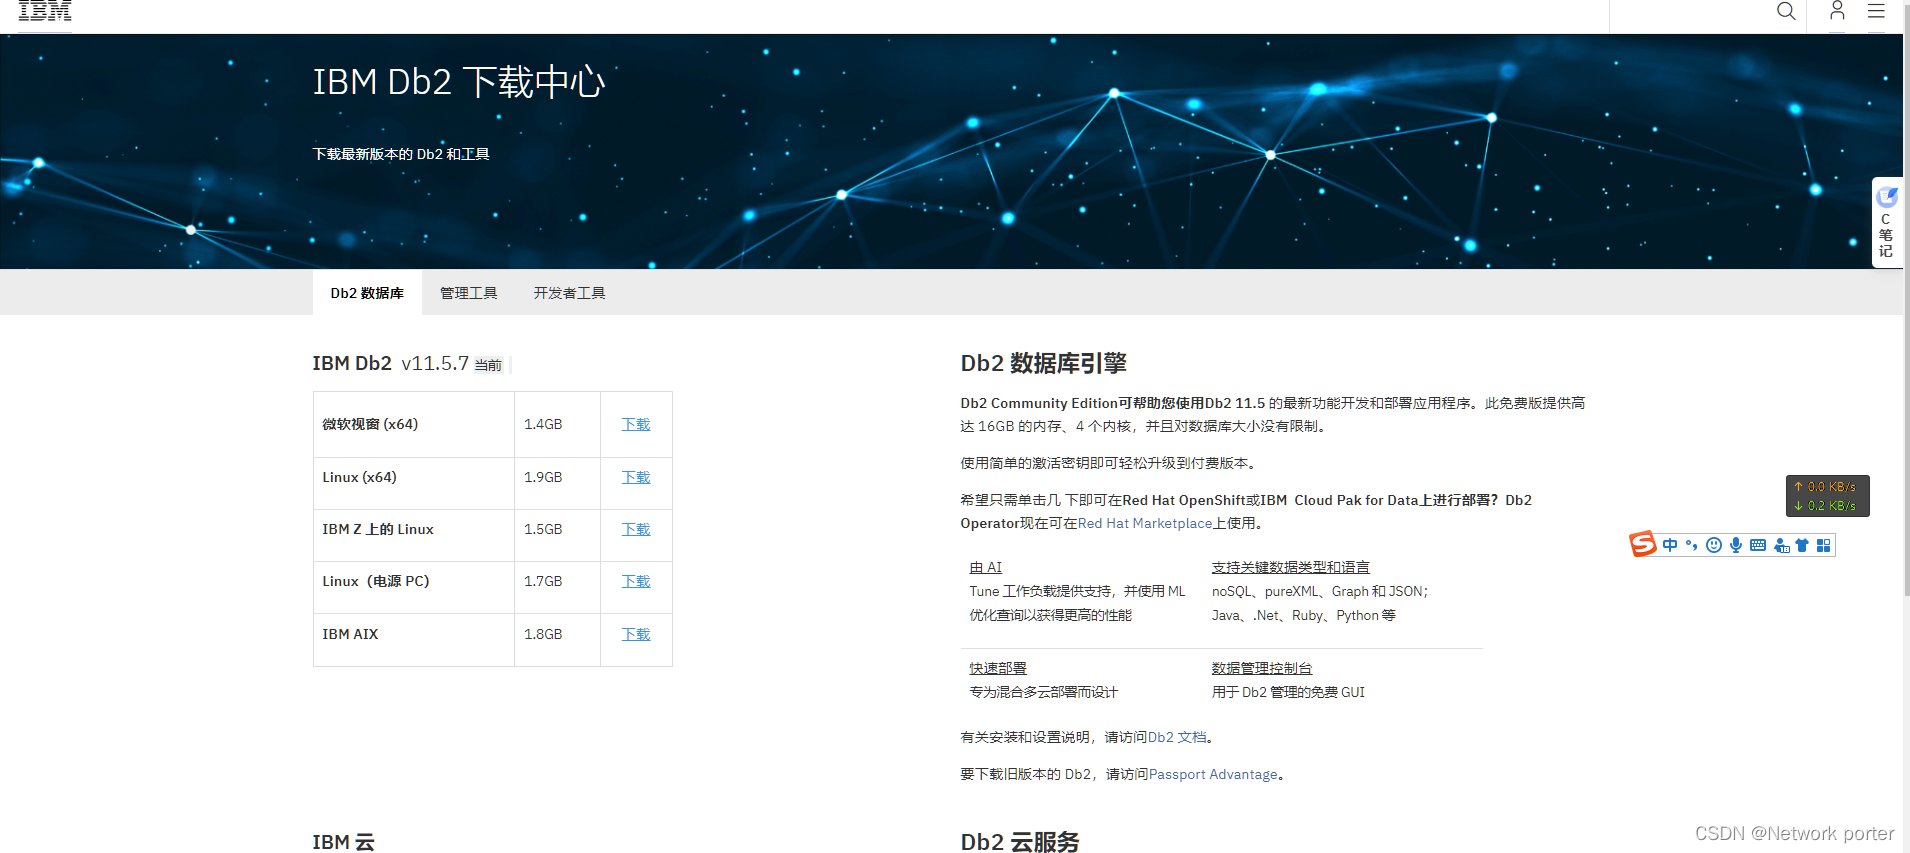
Task: Open the 由 AI link
Action: tap(985, 567)
